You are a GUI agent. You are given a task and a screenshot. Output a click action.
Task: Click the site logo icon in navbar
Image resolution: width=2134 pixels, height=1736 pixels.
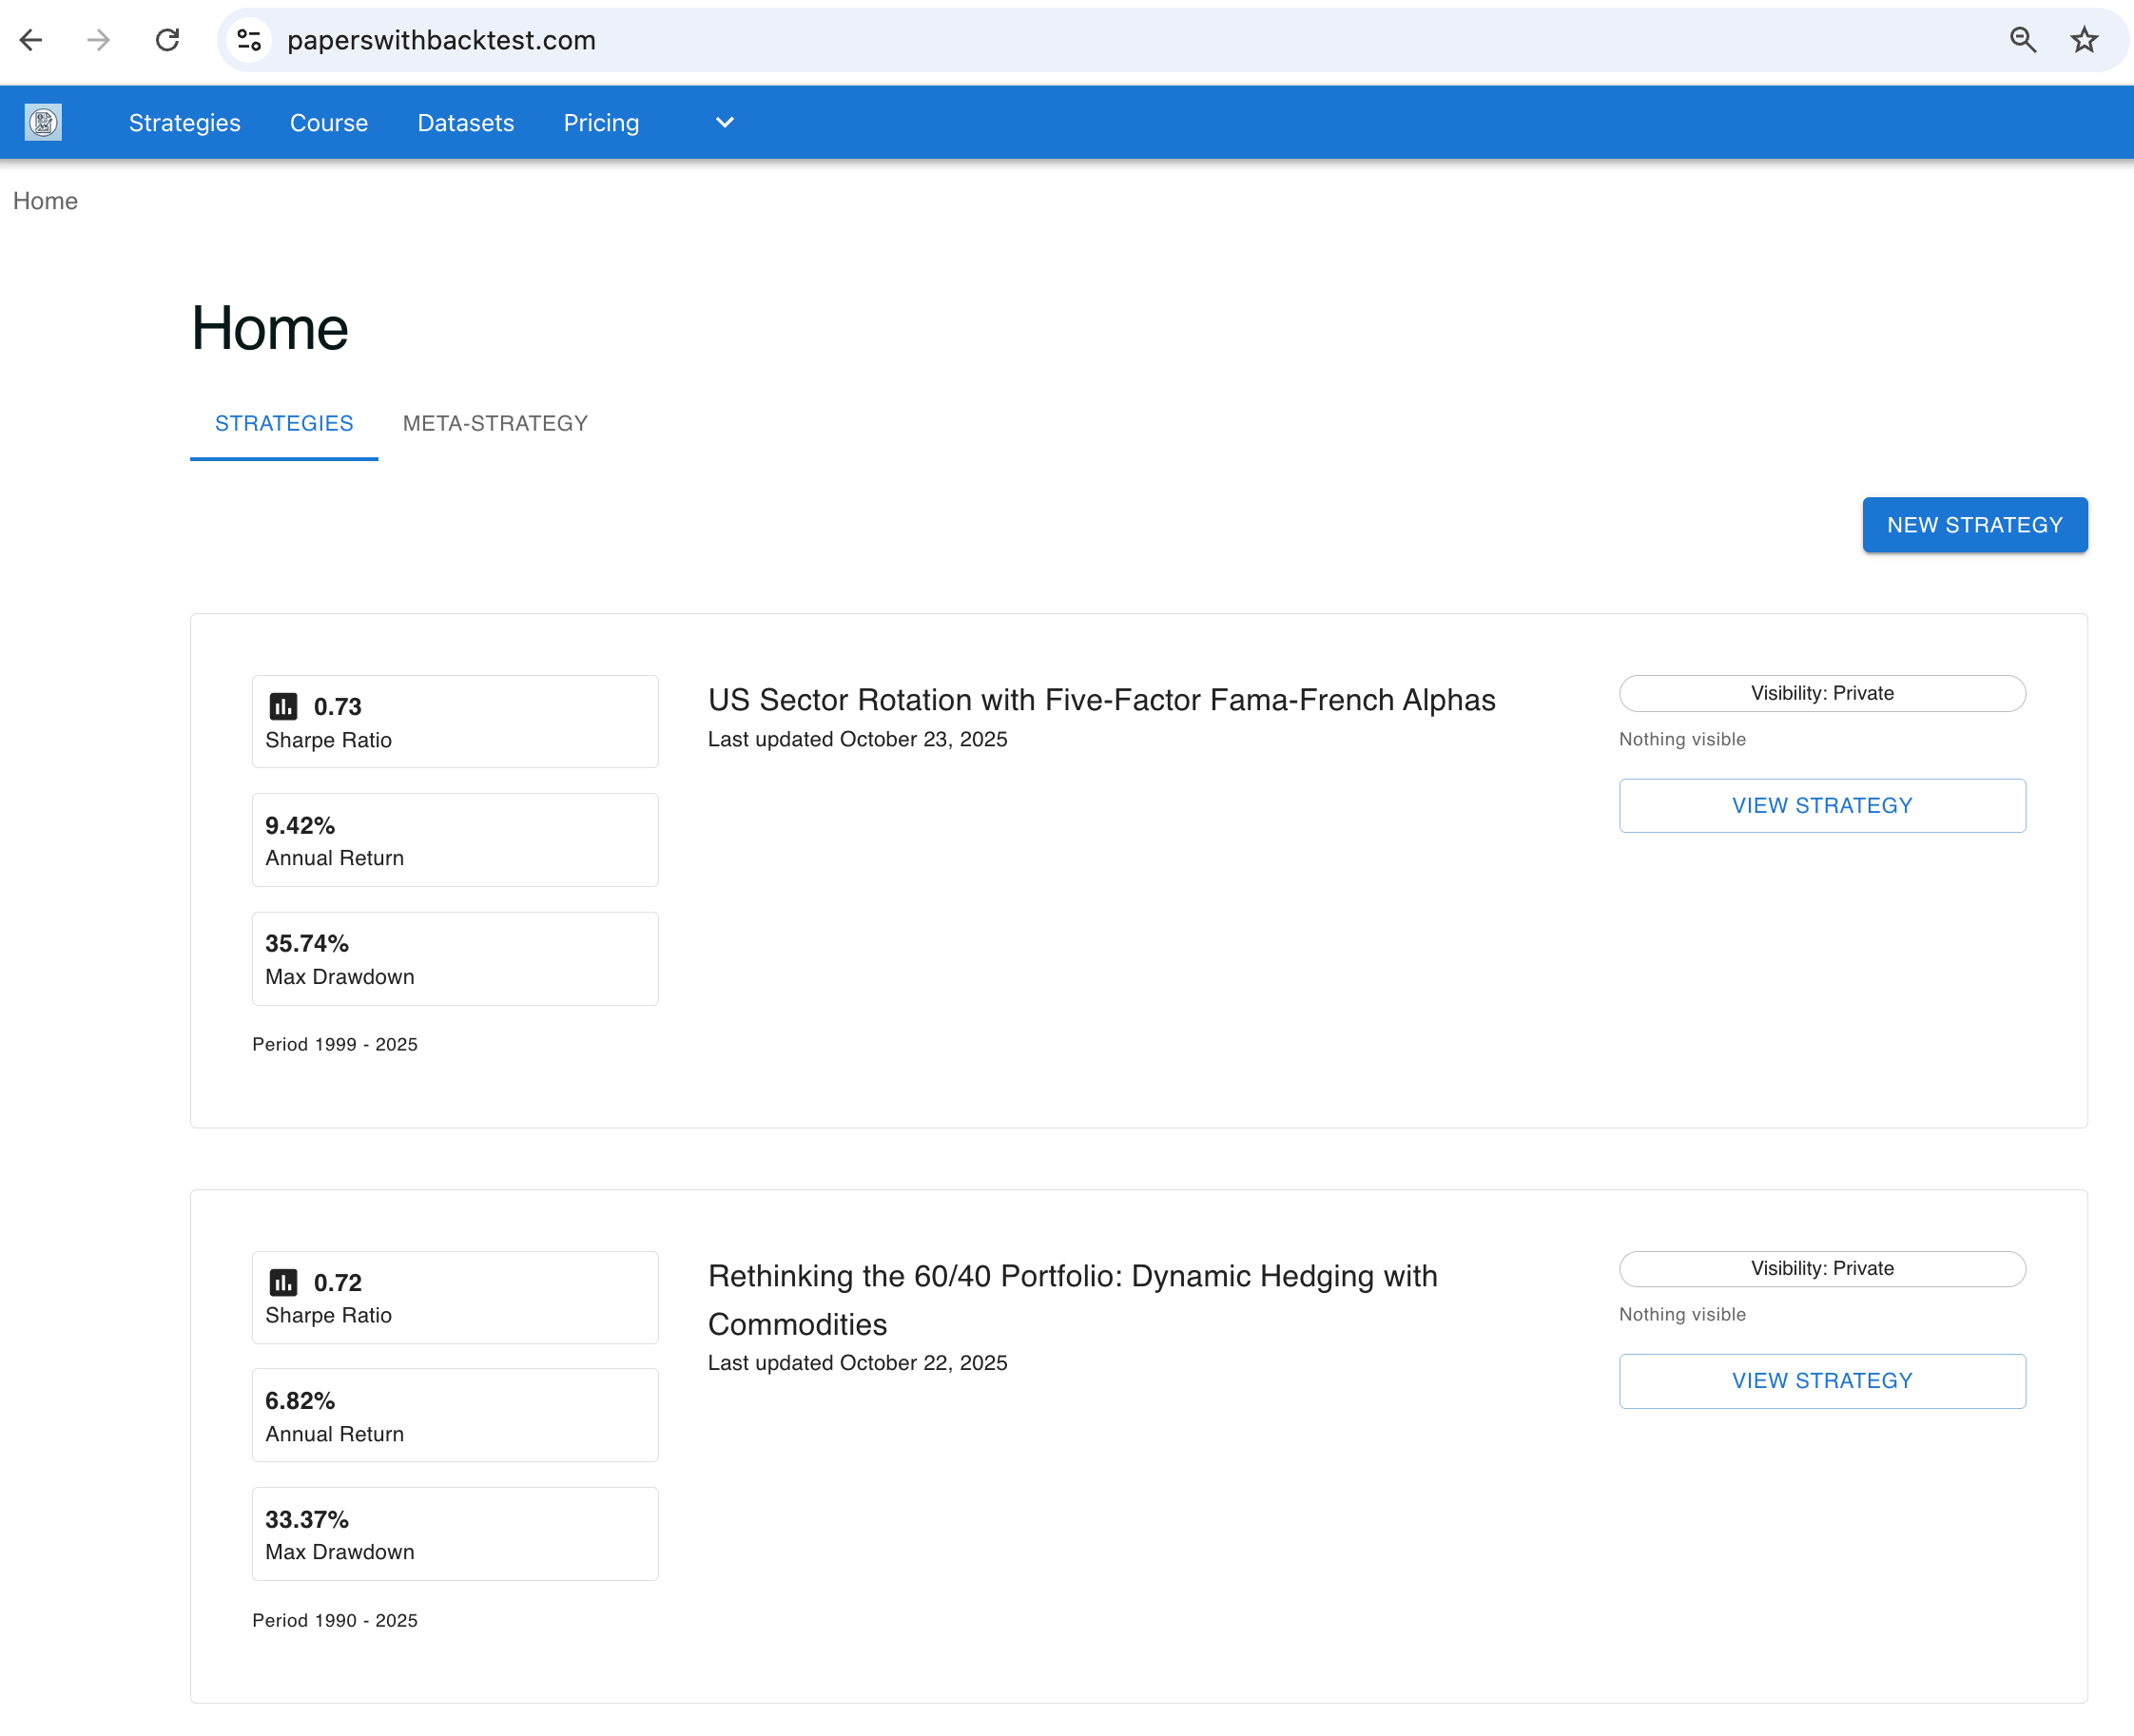[43, 122]
